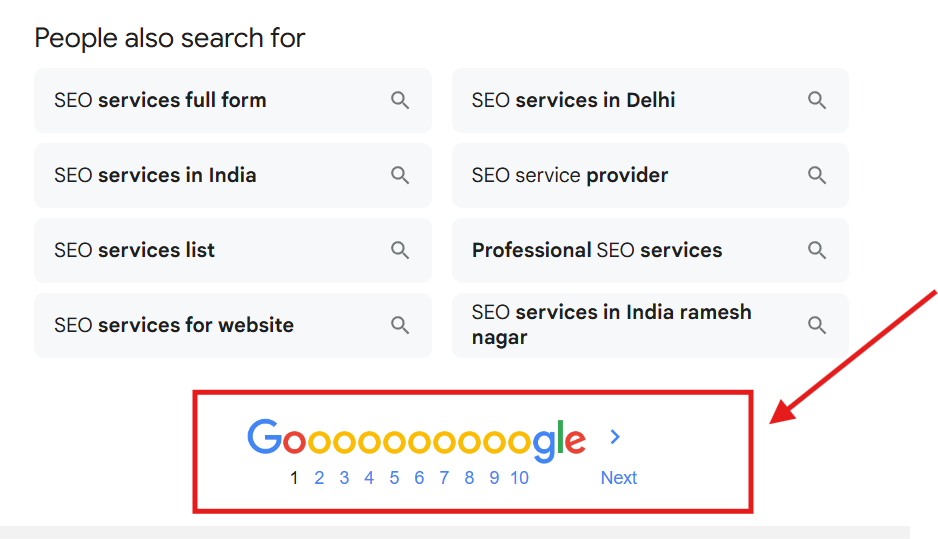Click the next page chevron arrow
Viewport: 938px width, 539px height.
click(x=615, y=437)
